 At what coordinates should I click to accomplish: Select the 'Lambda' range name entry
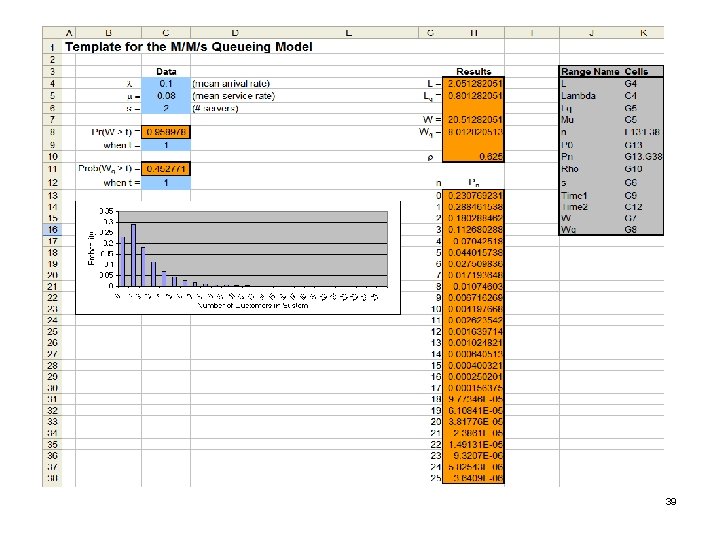pyautogui.click(x=578, y=96)
